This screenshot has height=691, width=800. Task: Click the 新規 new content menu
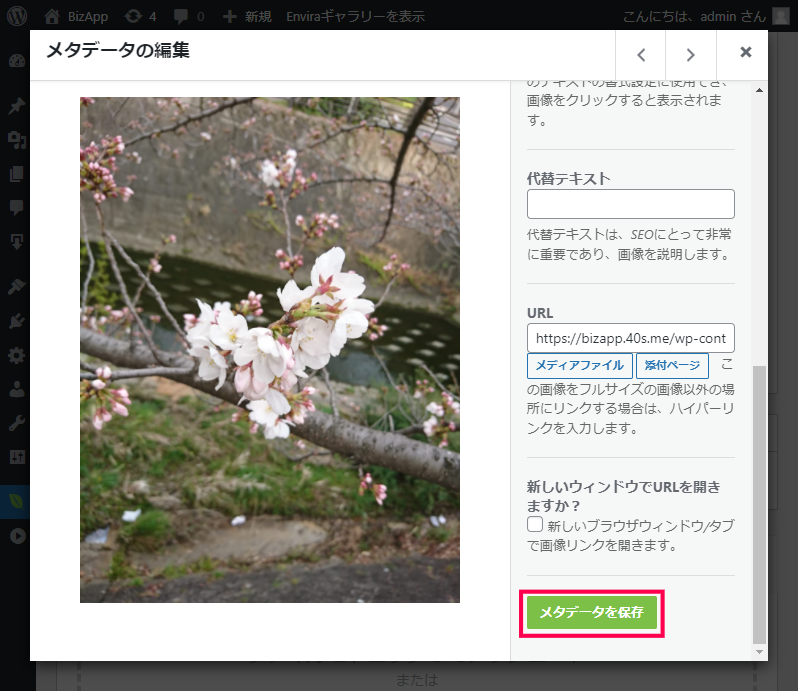tap(247, 16)
